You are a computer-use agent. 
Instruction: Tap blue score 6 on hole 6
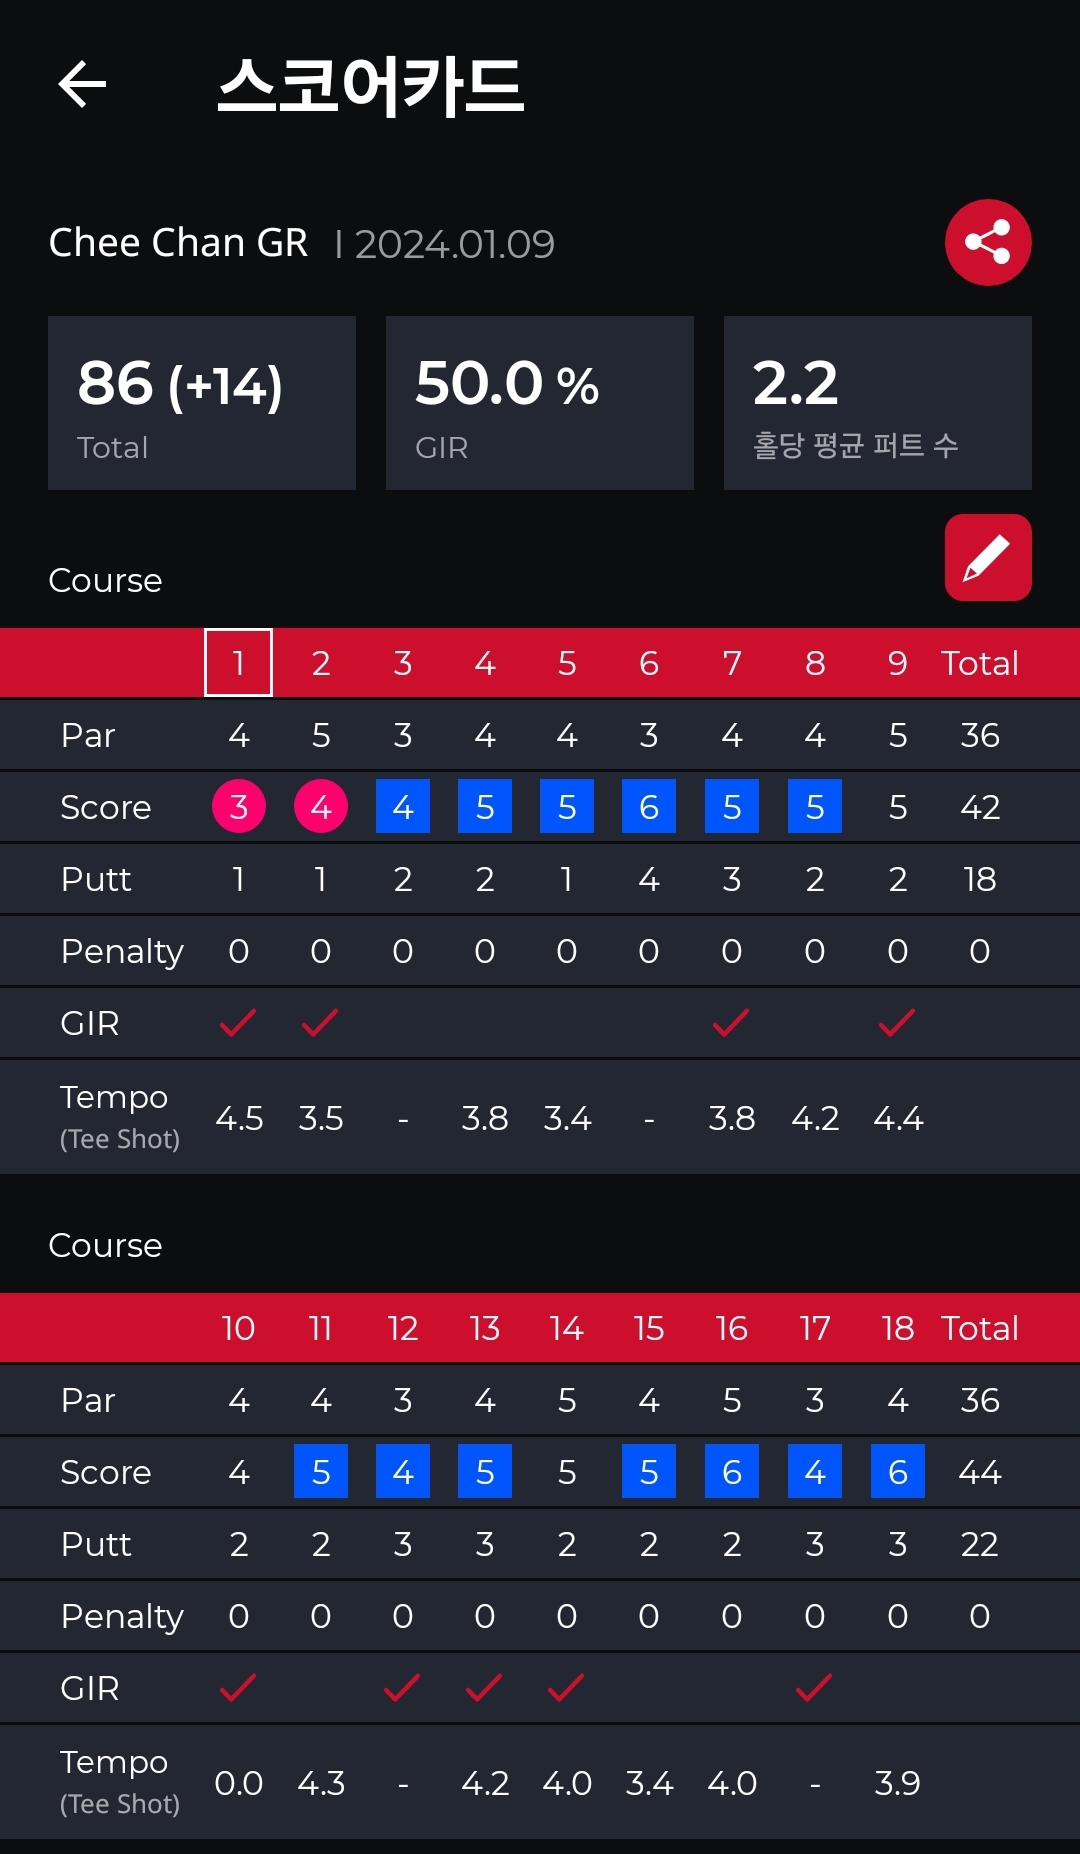649,807
